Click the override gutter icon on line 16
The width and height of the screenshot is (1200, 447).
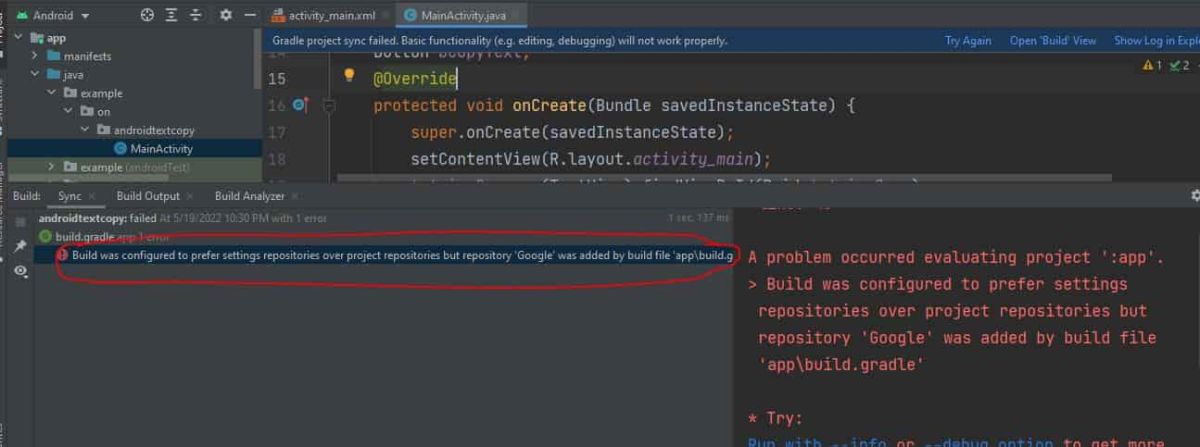(300, 105)
